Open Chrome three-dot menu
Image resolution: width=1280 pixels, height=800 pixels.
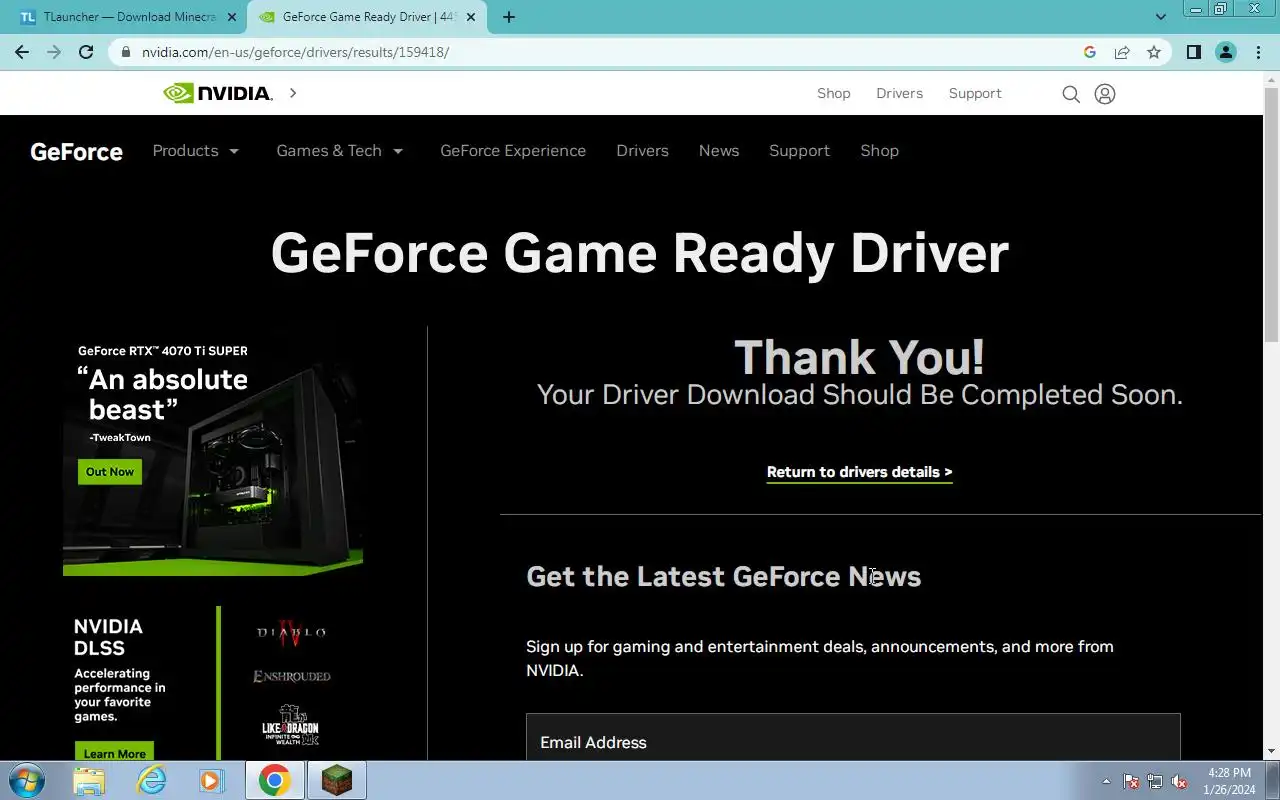1257,52
